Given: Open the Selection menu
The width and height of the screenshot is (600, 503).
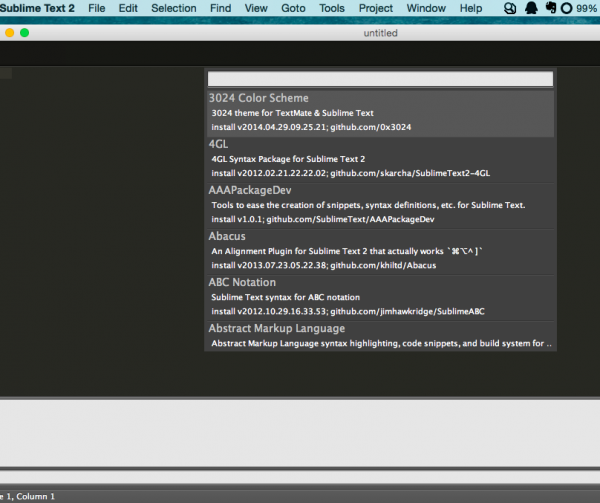Looking at the screenshot, I should [174, 8].
